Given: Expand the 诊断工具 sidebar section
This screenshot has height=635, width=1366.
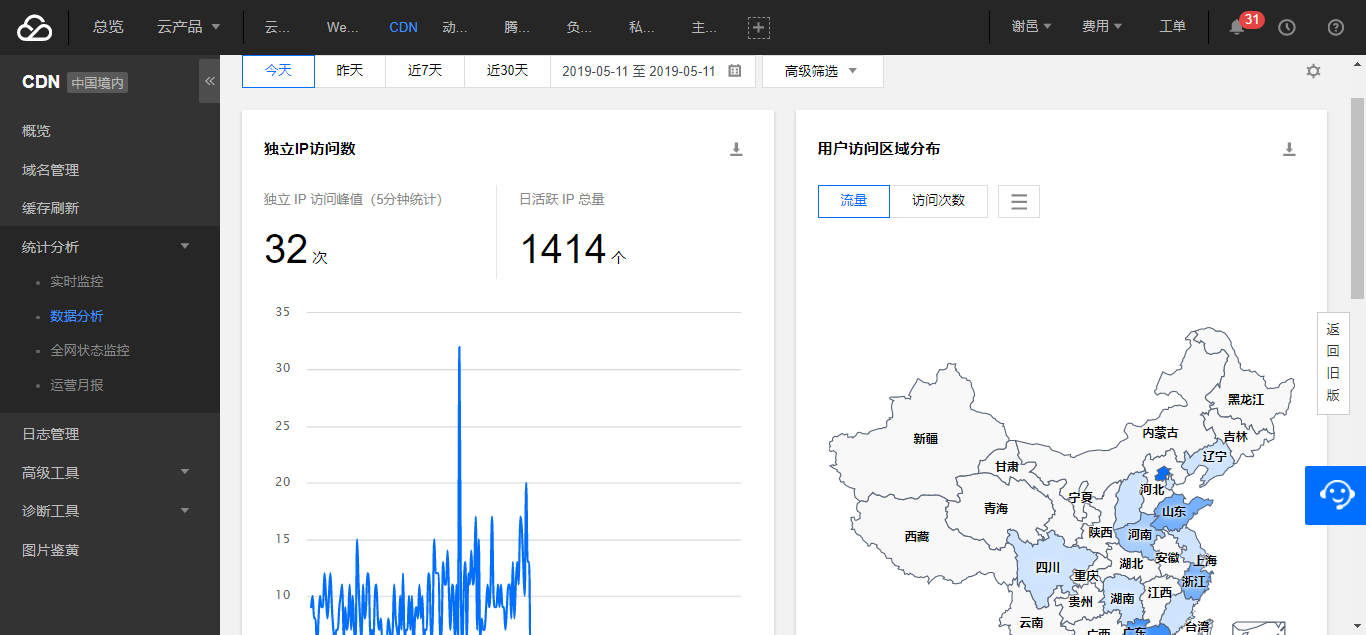Looking at the screenshot, I should [x=110, y=511].
